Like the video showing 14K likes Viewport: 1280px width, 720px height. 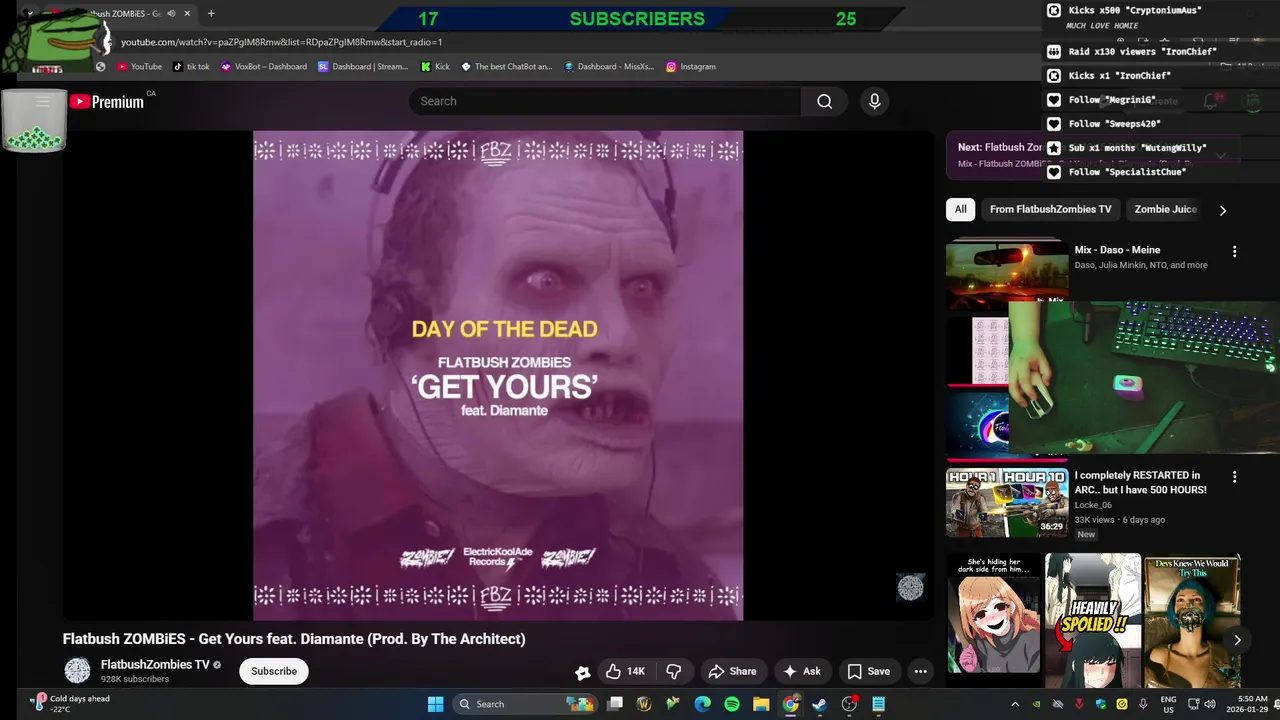pos(625,671)
